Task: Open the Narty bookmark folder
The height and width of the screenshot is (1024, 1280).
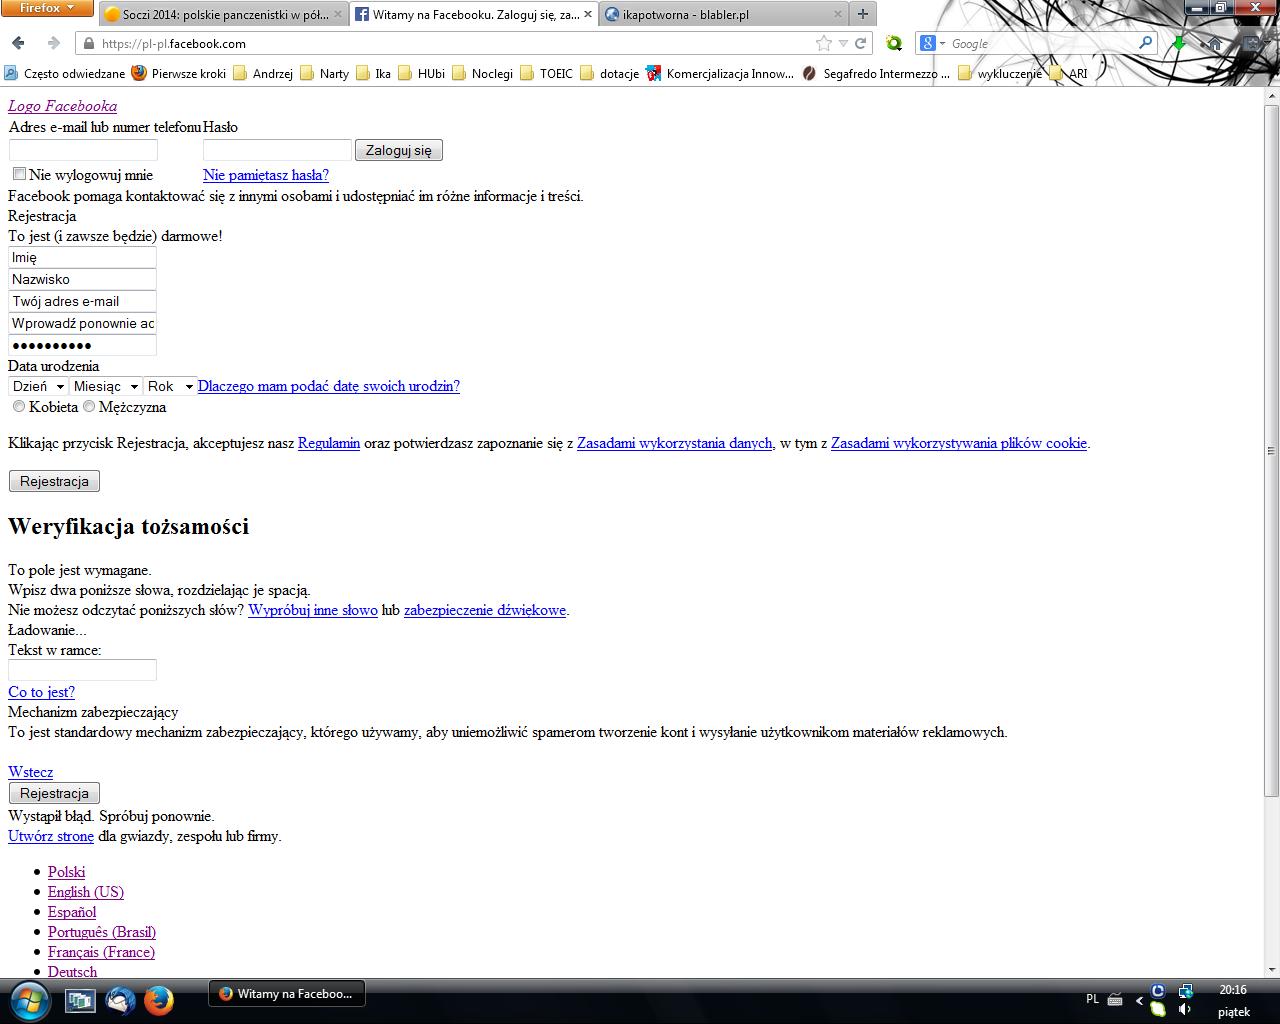Action: (x=324, y=73)
